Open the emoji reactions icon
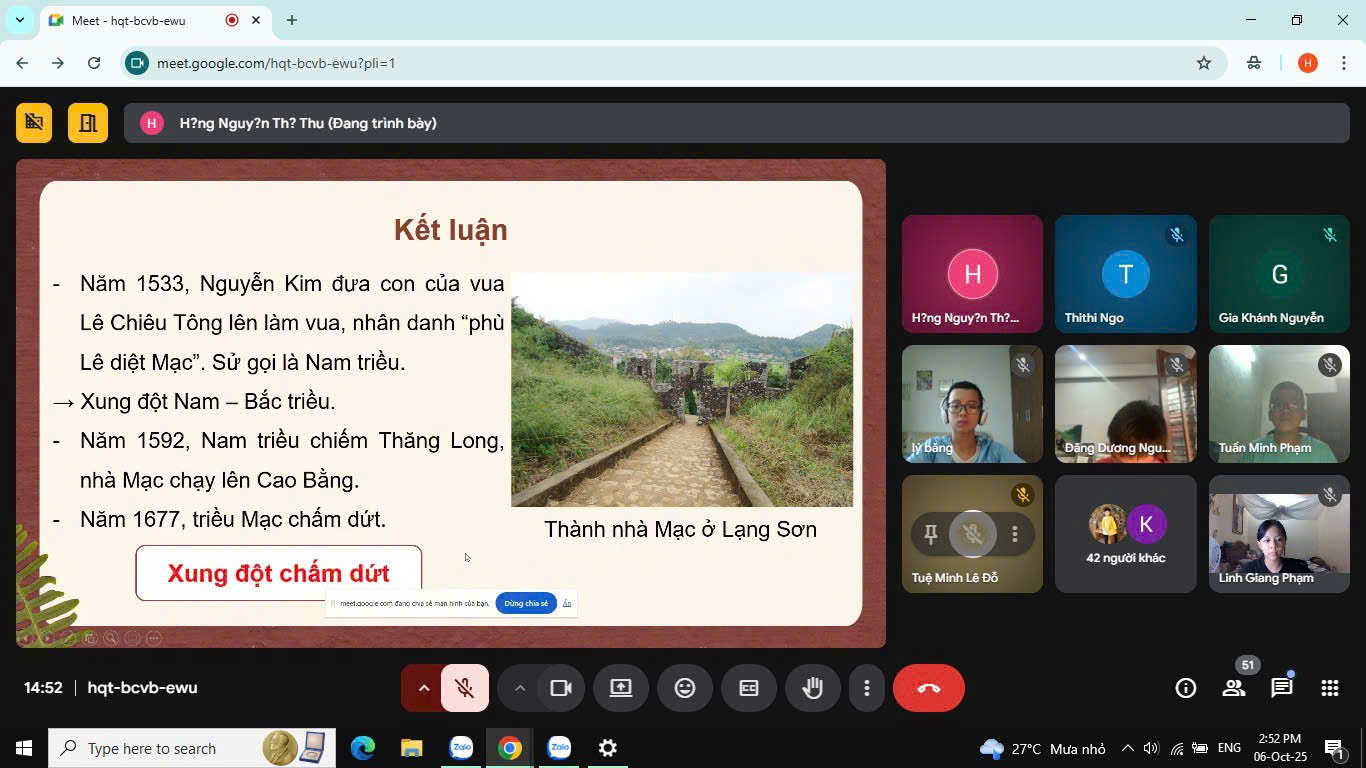 tap(685, 688)
